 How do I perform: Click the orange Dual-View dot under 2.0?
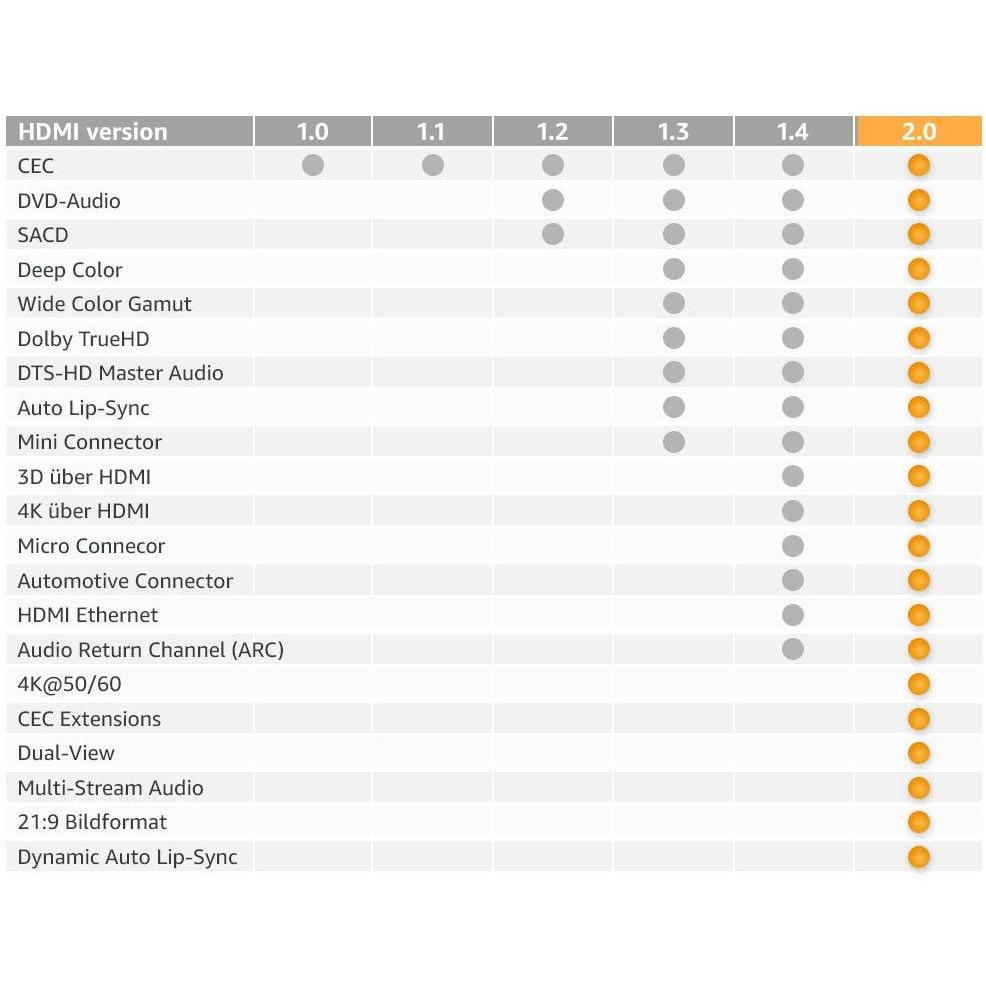(x=919, y=753)
